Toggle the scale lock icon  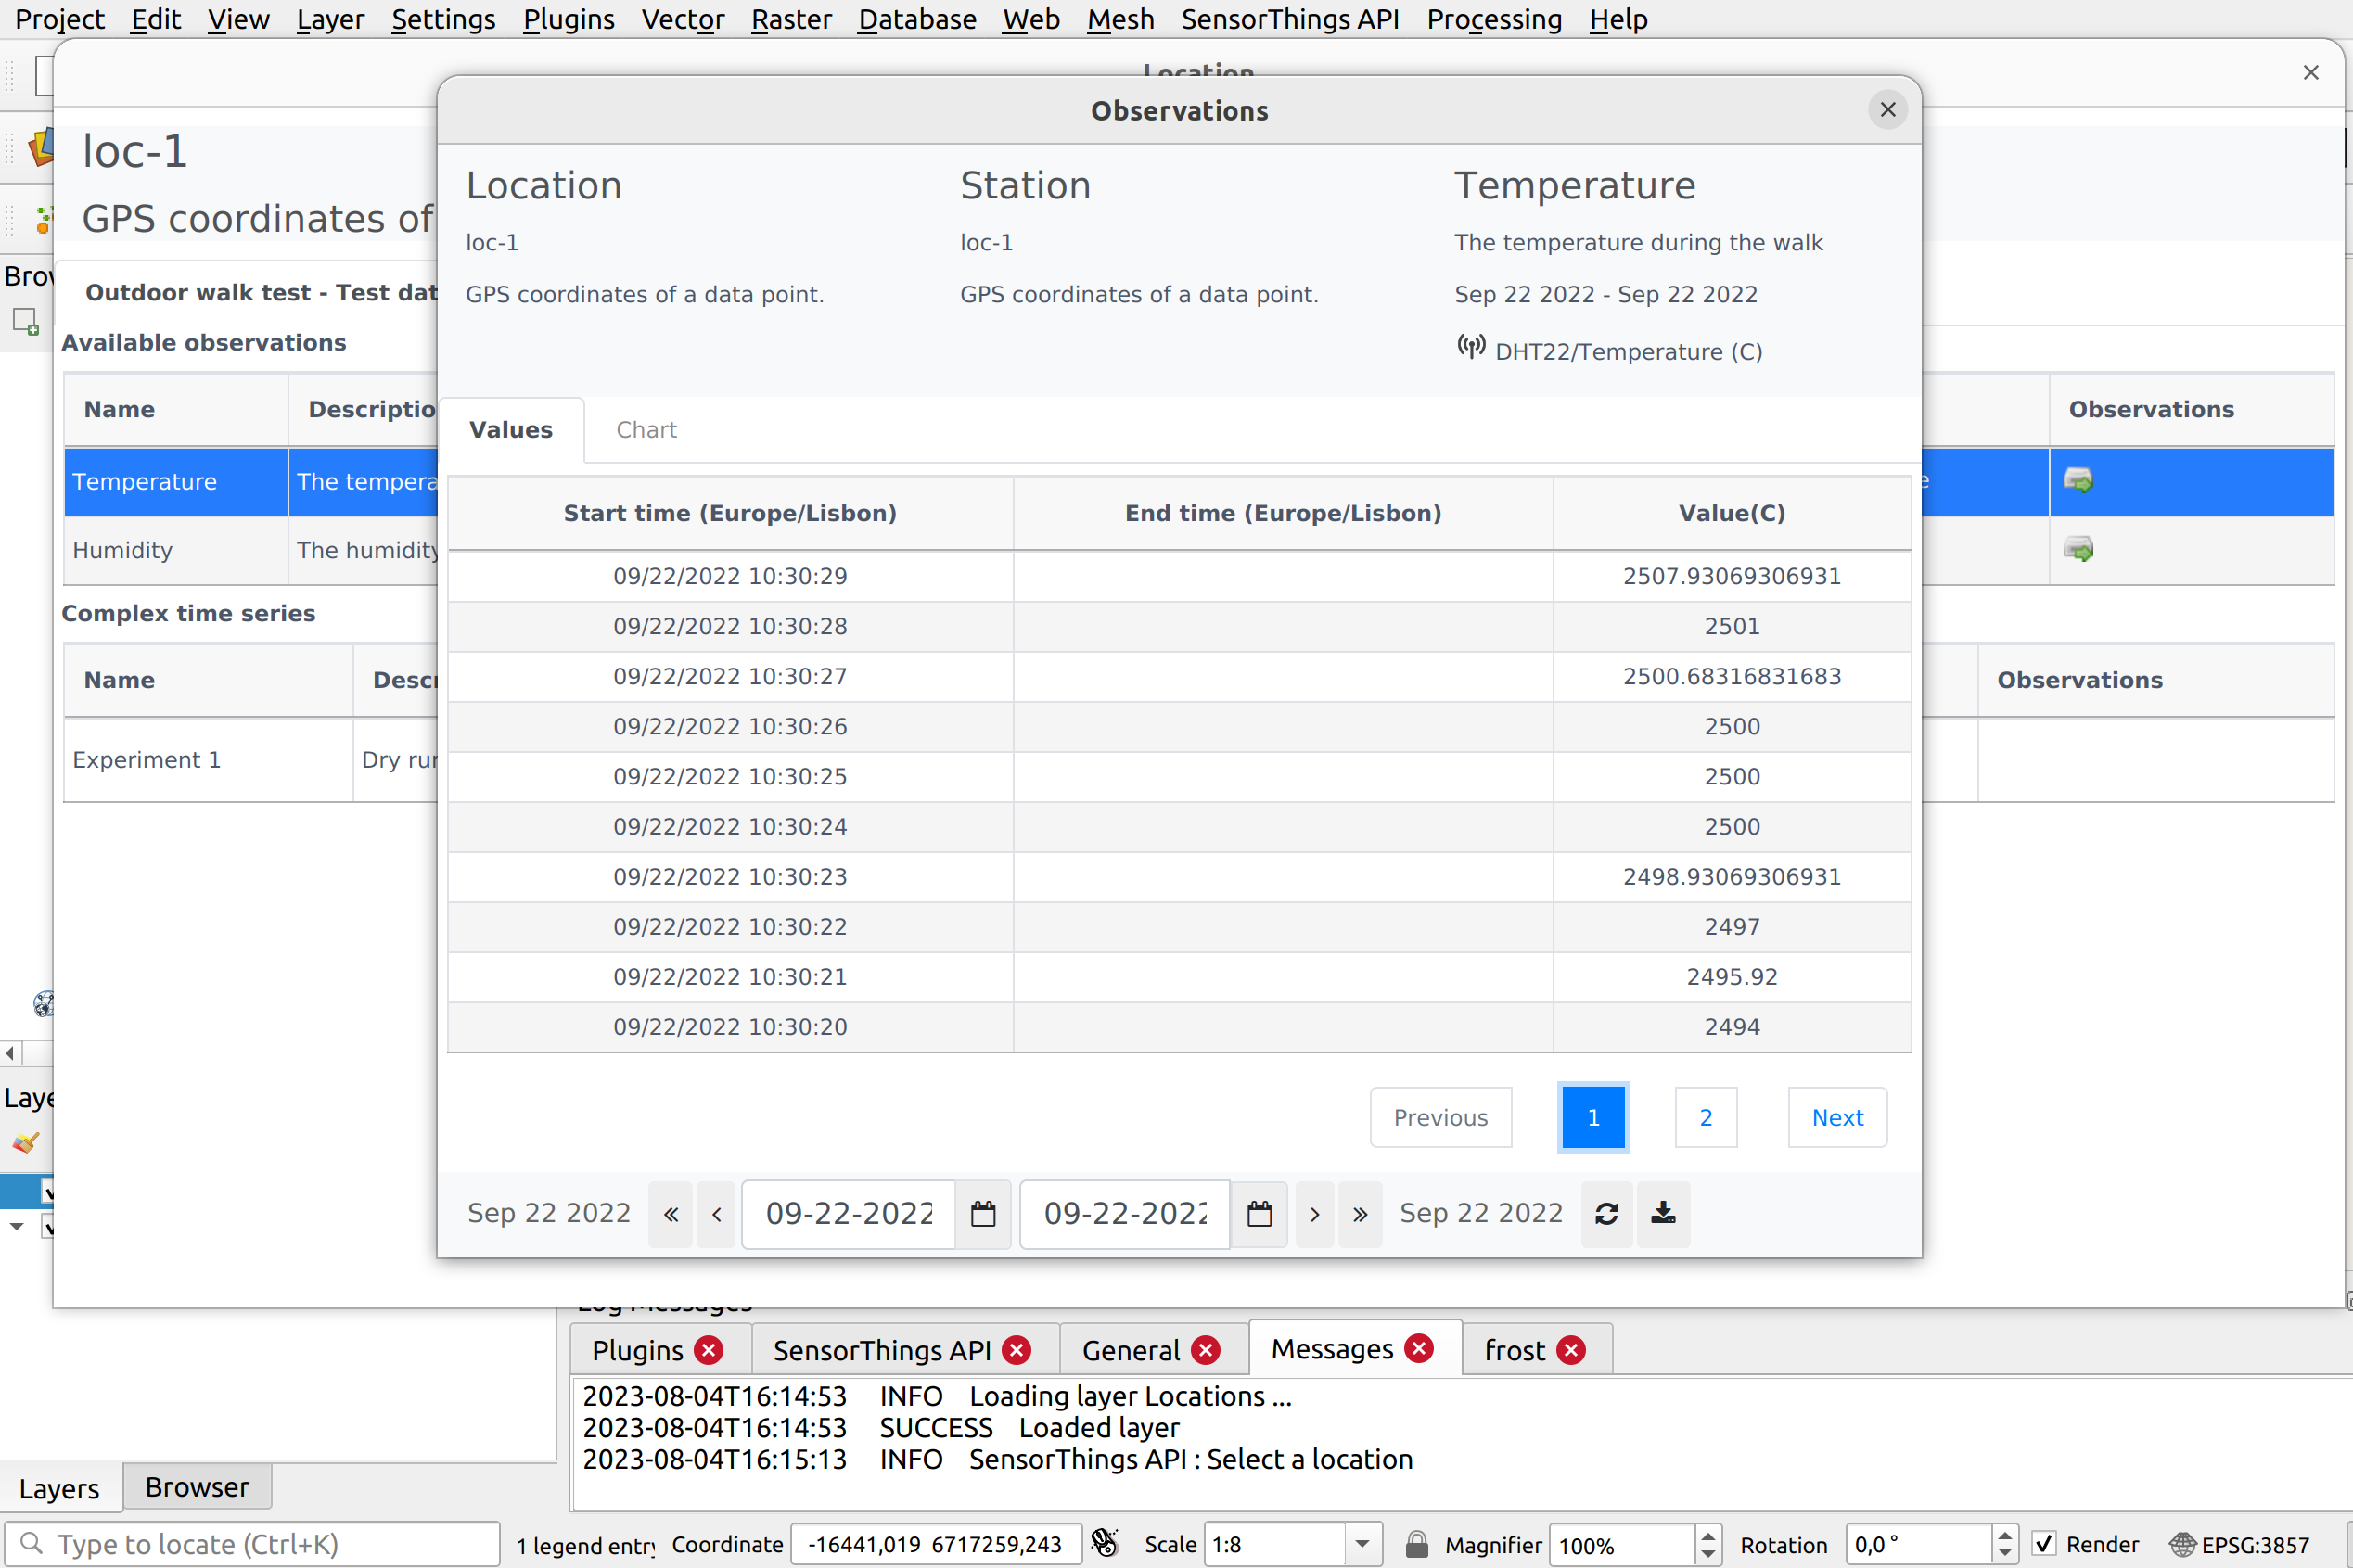(x=1416, y=1543)
